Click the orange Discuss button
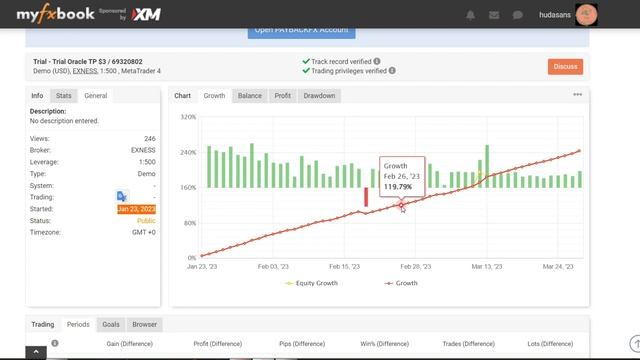The height and width of the screenshot is (360, 640). (x=565, y=67)
